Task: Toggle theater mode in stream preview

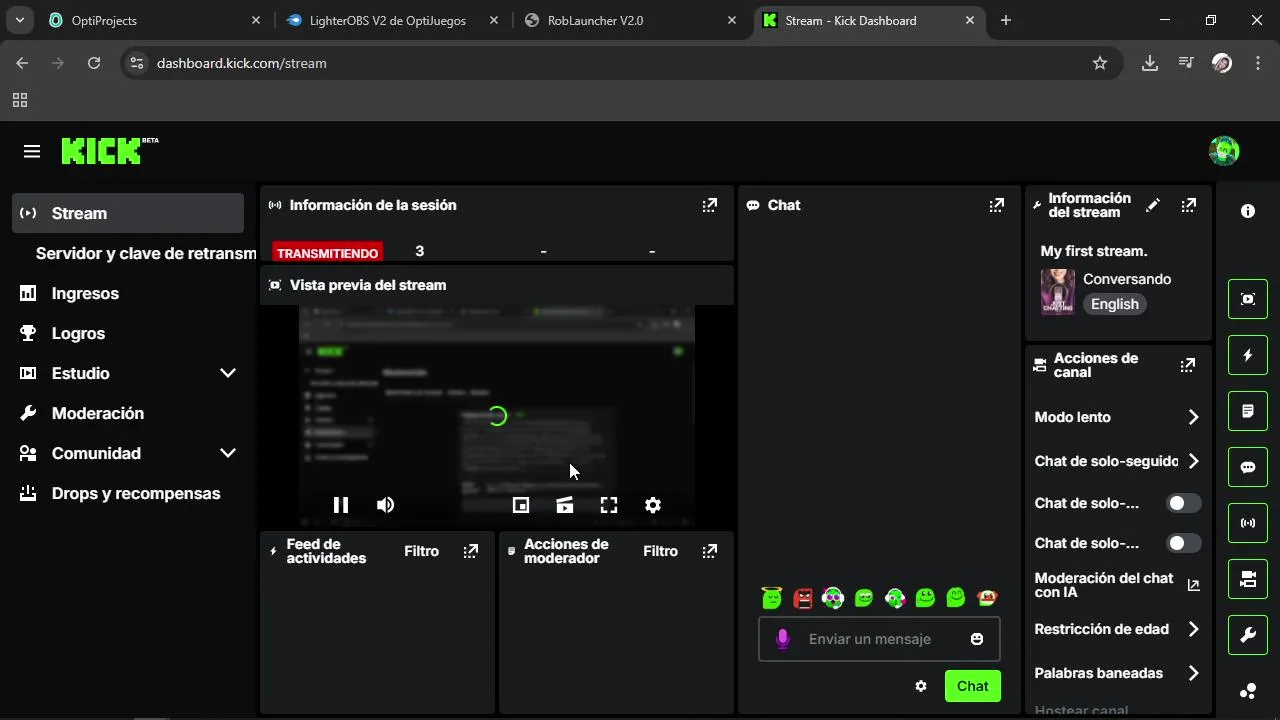Action: [x=565, y=505]
